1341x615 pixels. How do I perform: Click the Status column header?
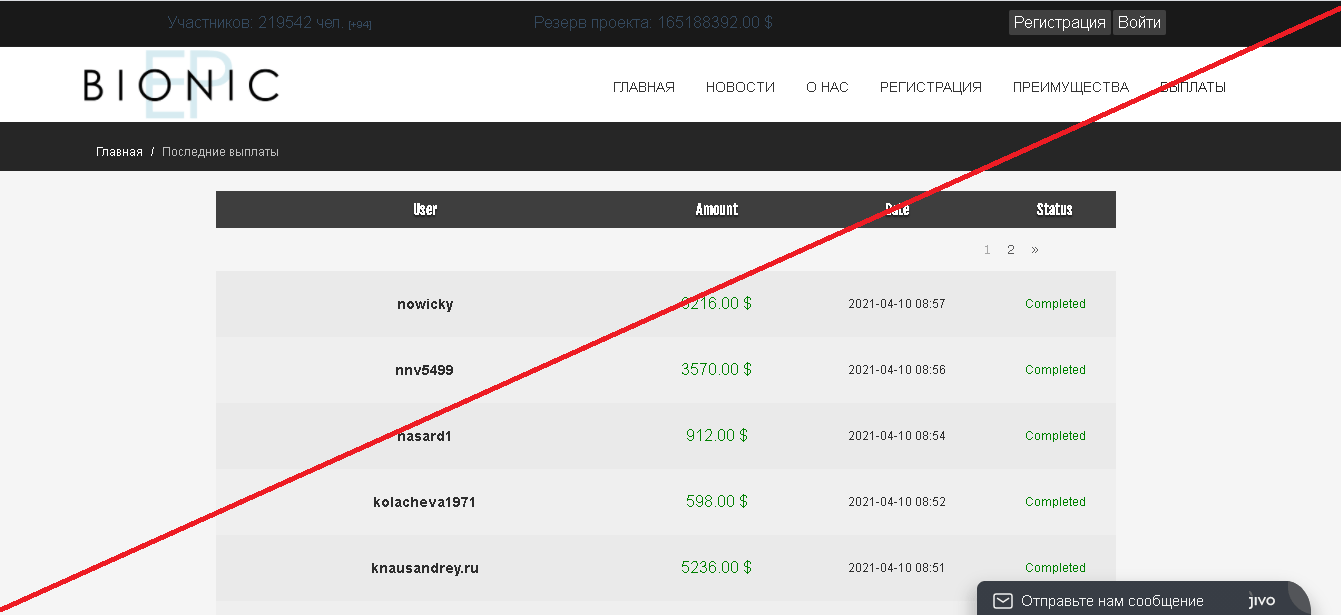(1055, 209)
